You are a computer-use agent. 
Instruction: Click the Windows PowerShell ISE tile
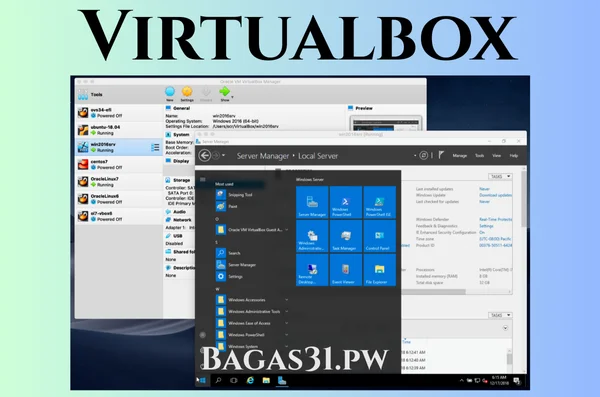(379, 202)
